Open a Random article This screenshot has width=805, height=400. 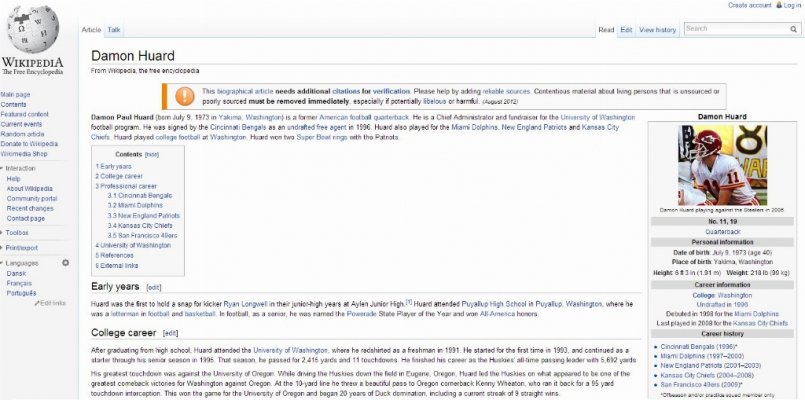[x=22, y=134]
